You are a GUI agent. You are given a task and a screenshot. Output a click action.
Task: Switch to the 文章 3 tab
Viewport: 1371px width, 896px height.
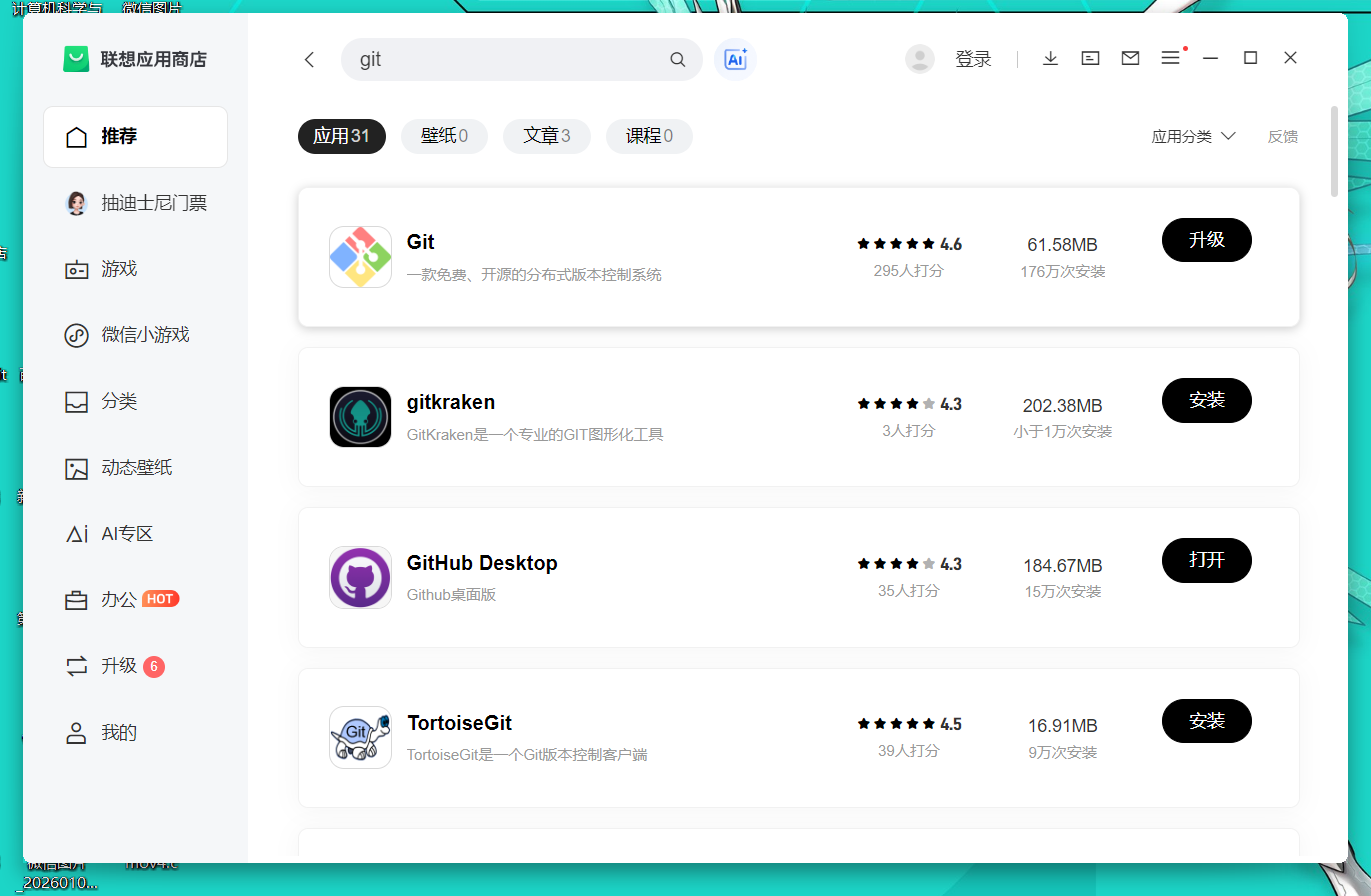tap(547, 136)
